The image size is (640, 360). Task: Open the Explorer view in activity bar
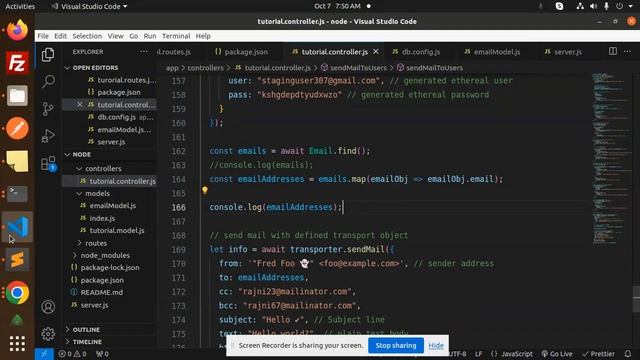[48, 55]
